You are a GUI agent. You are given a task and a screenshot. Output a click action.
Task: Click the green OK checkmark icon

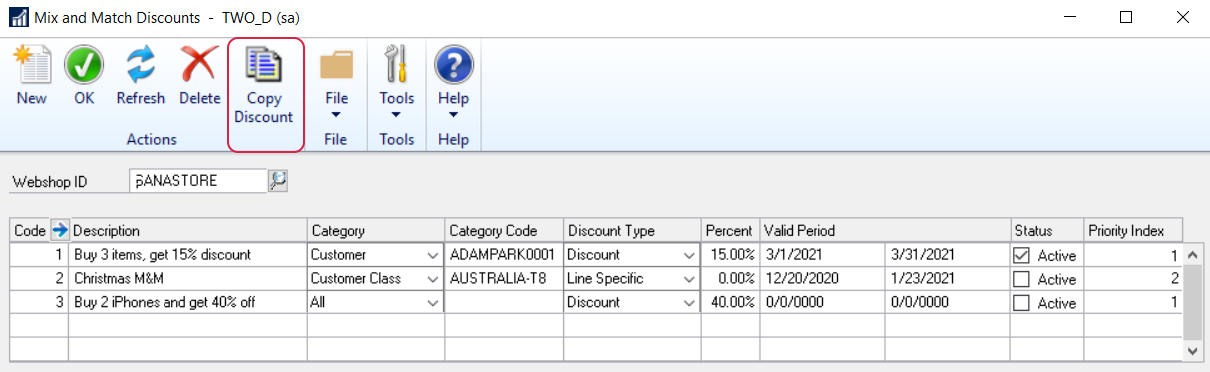coord(84,66)
